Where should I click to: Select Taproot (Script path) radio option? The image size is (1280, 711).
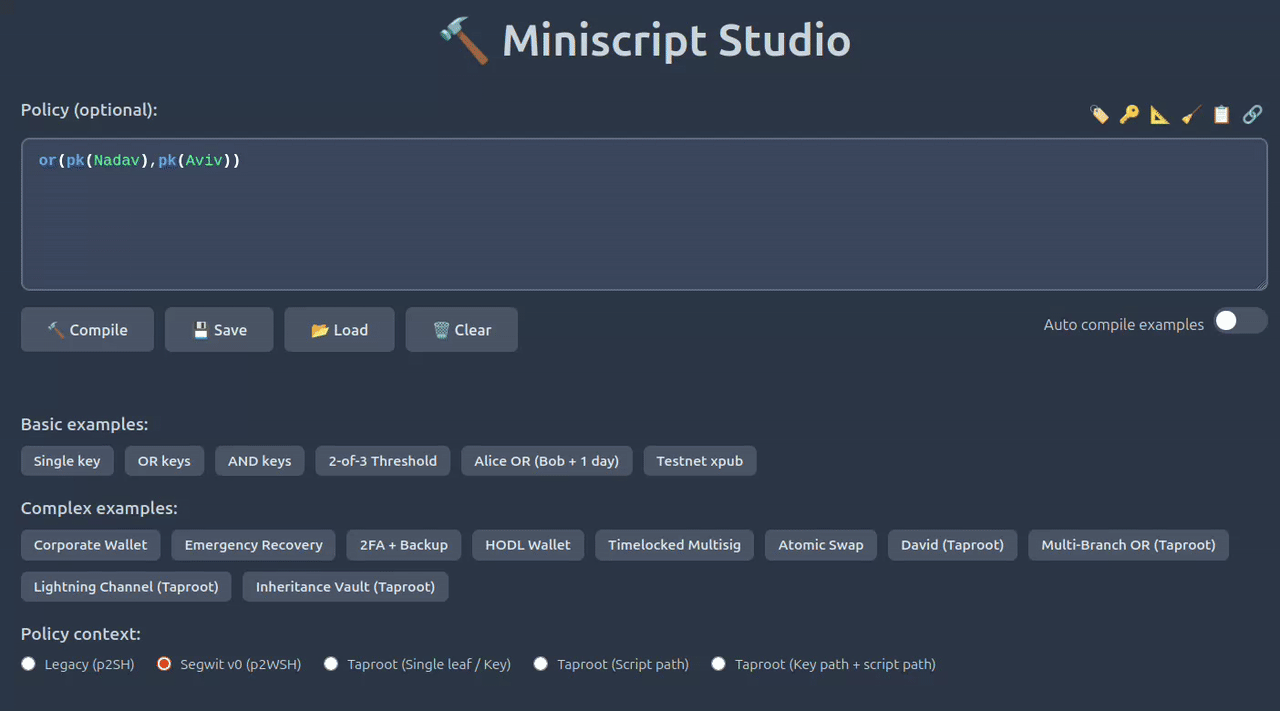(541, 664)
